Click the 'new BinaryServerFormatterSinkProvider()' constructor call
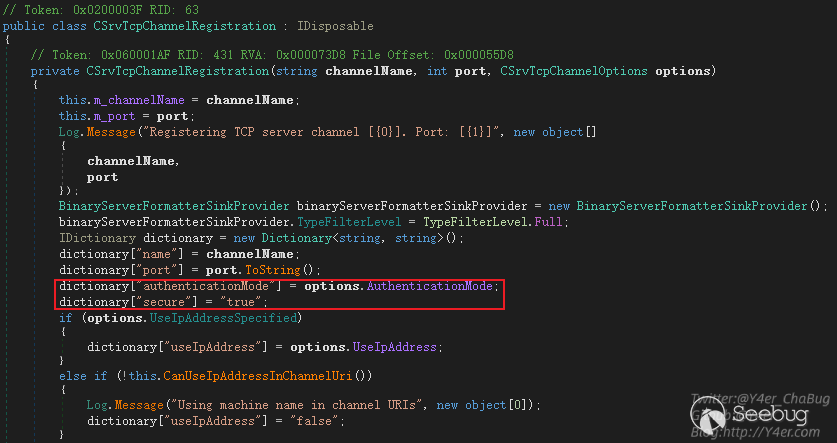This screenshot has height=443, width=837. 686,206
